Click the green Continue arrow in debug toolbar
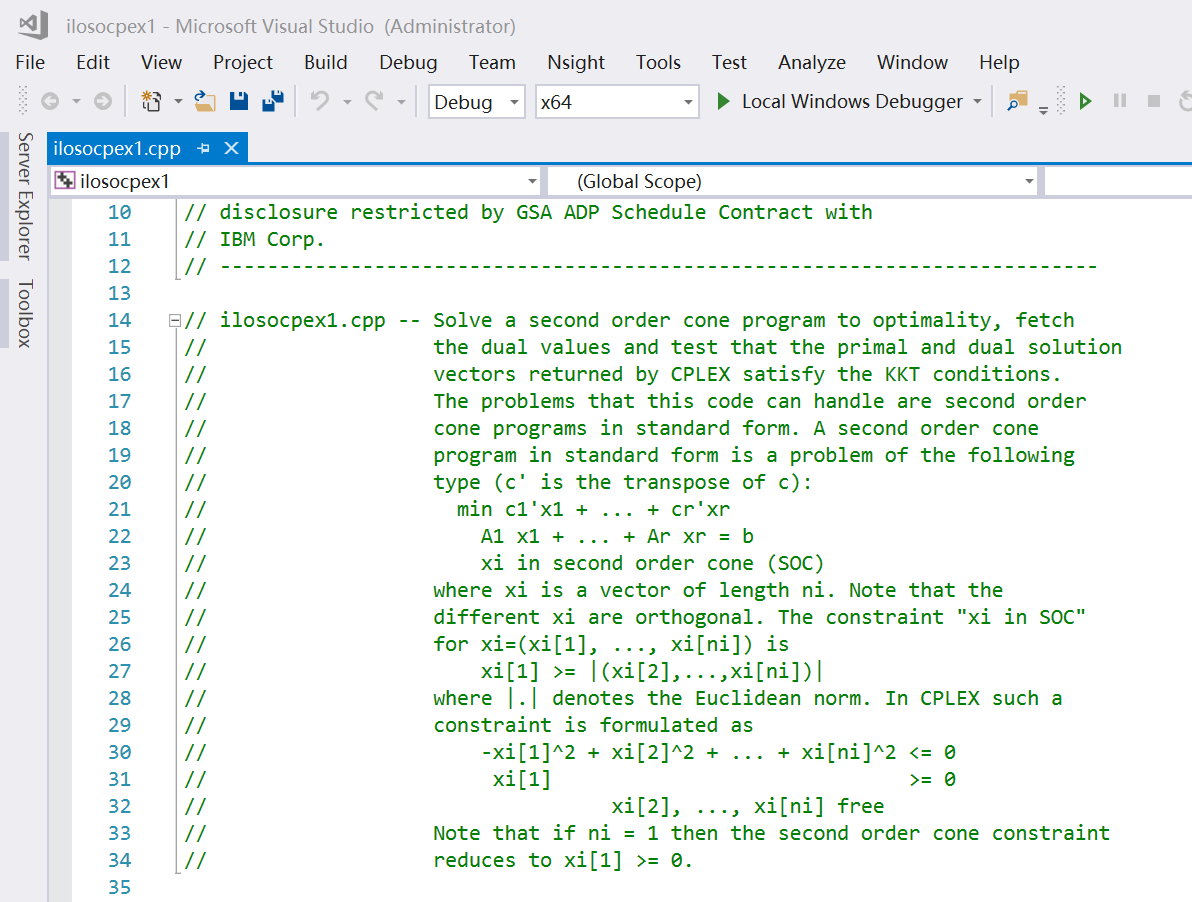Viewport: 1192px width, 902px height. [x=1086, y=101]
